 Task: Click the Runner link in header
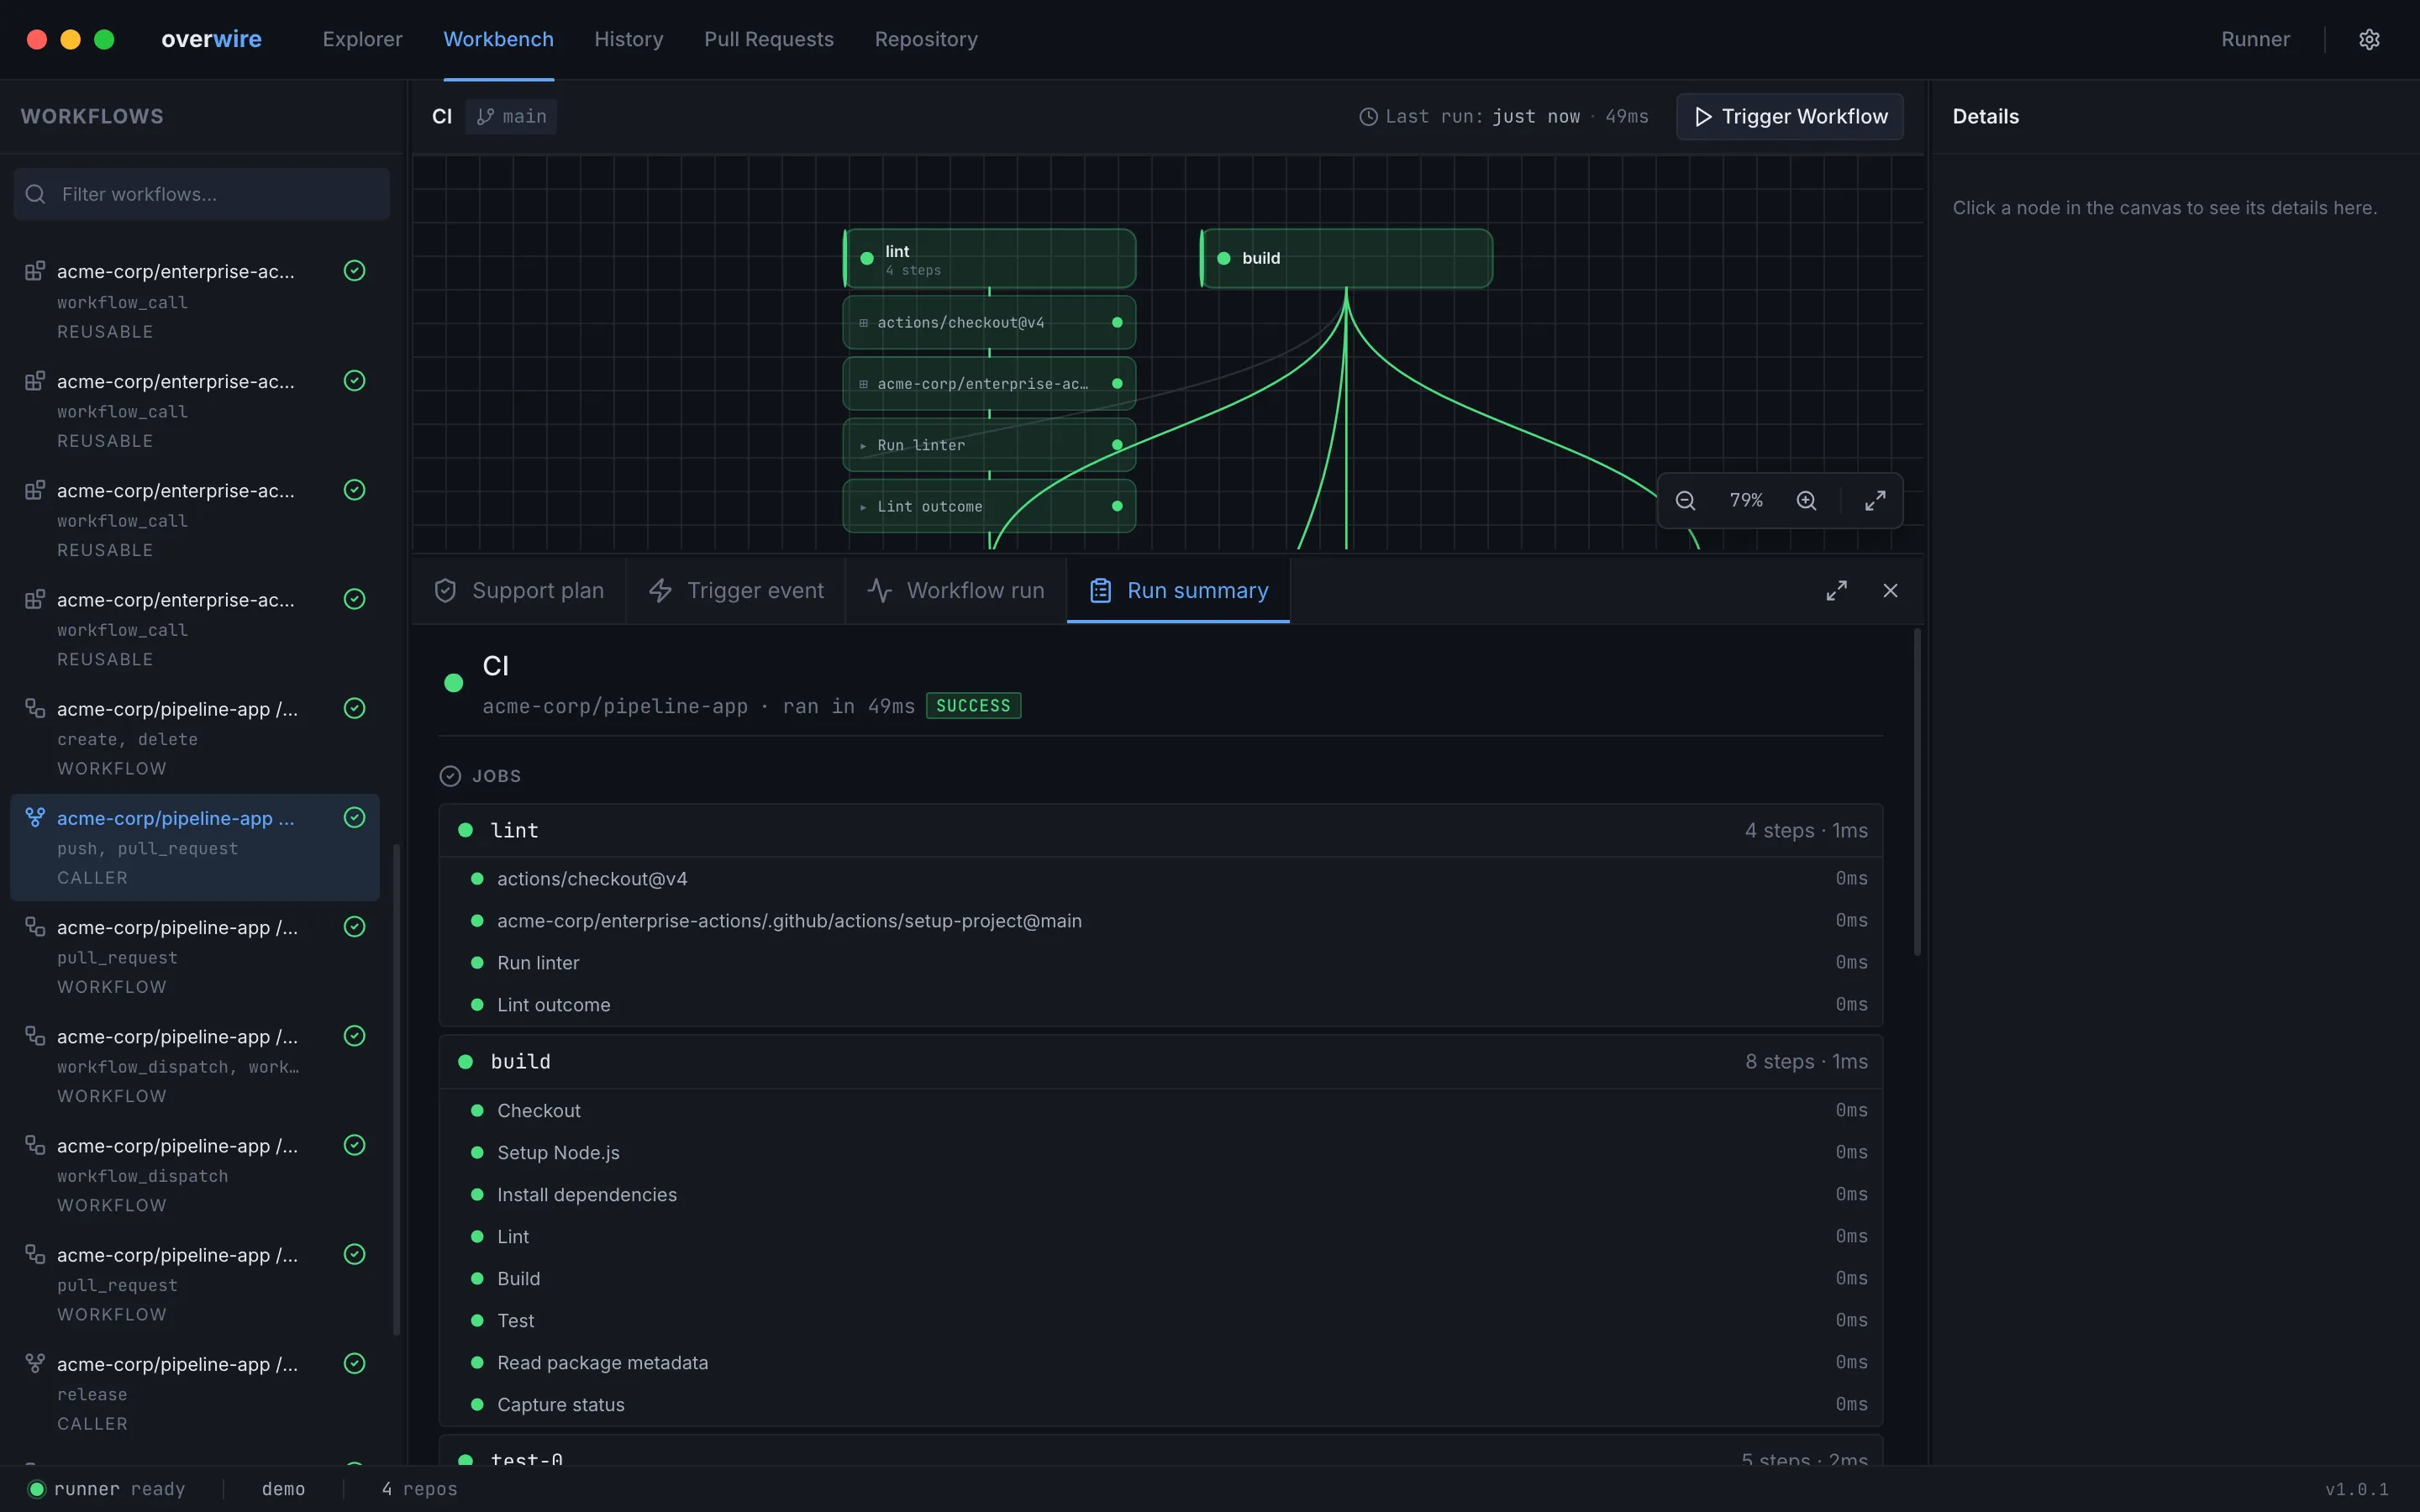2255,39
